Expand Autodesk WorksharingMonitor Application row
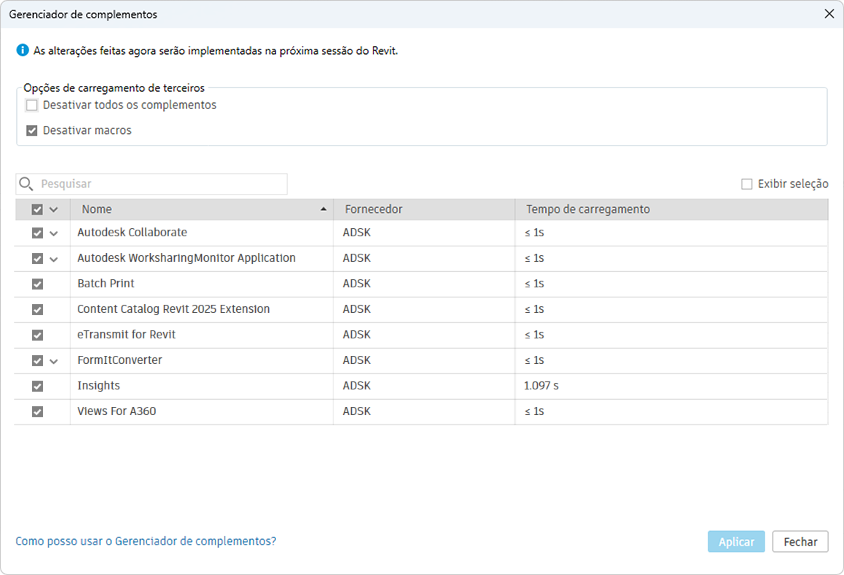This screenshot has width=844, height=575. (54, 259)
